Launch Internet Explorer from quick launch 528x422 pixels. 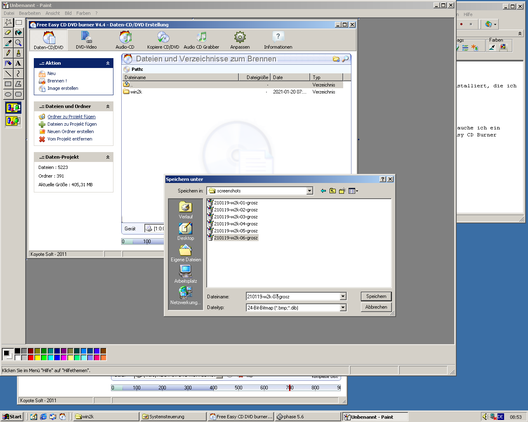pos(43,417)
